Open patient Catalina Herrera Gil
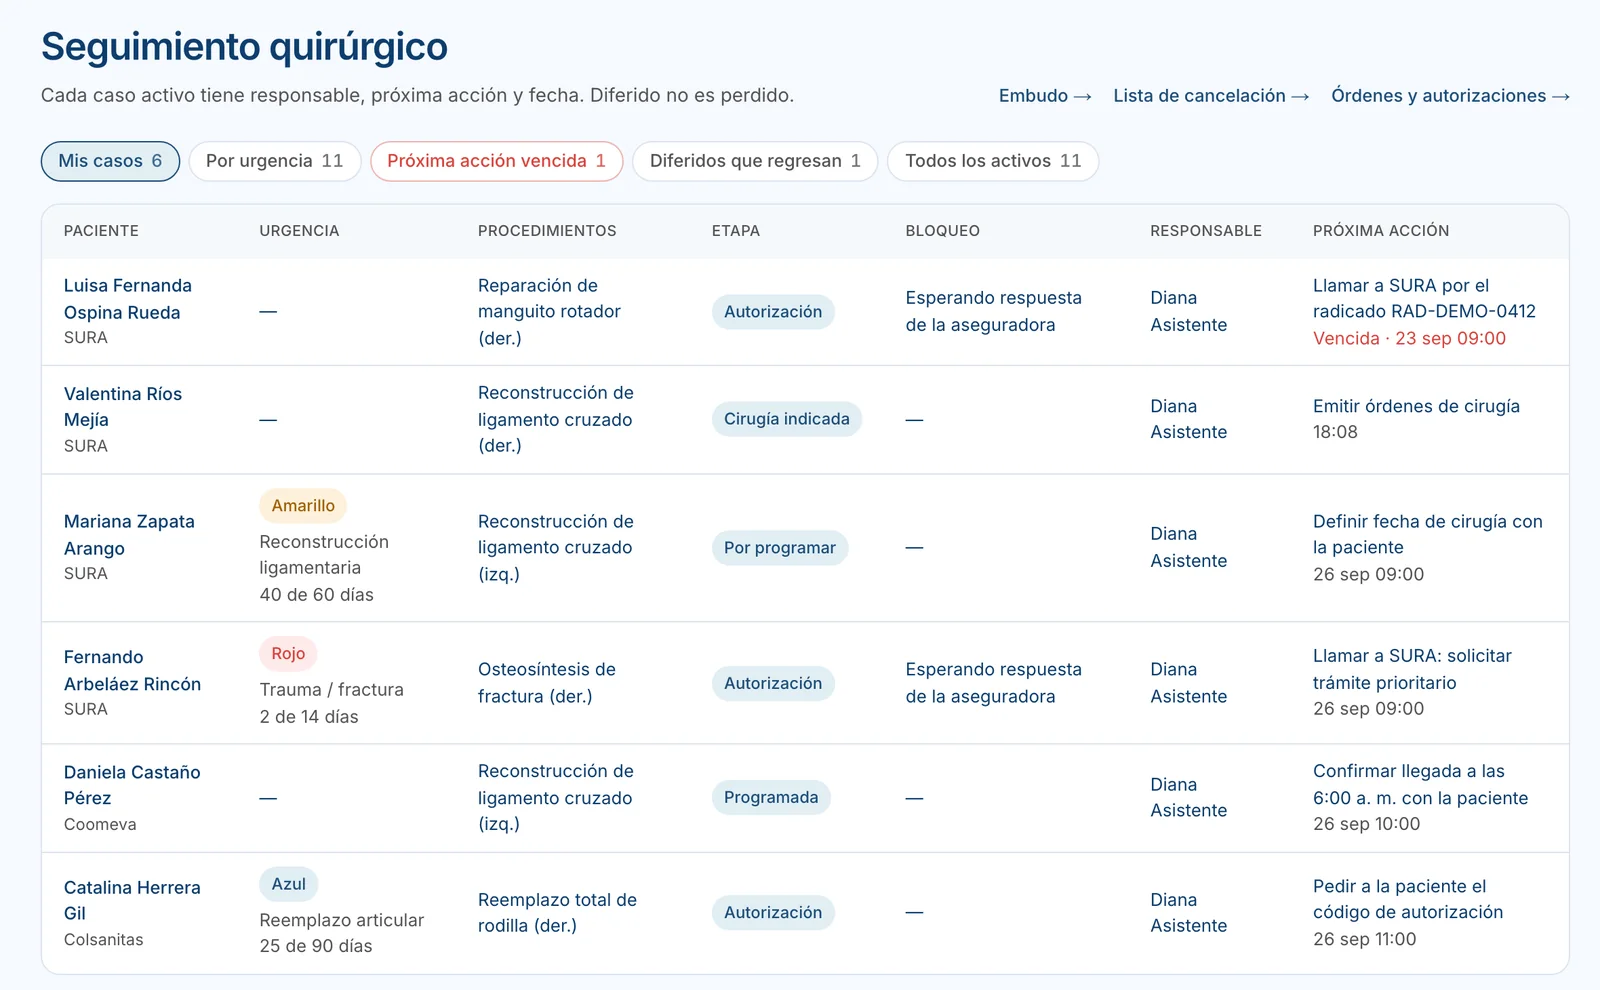Screen dimensions: 1600x990 (132, 900)
